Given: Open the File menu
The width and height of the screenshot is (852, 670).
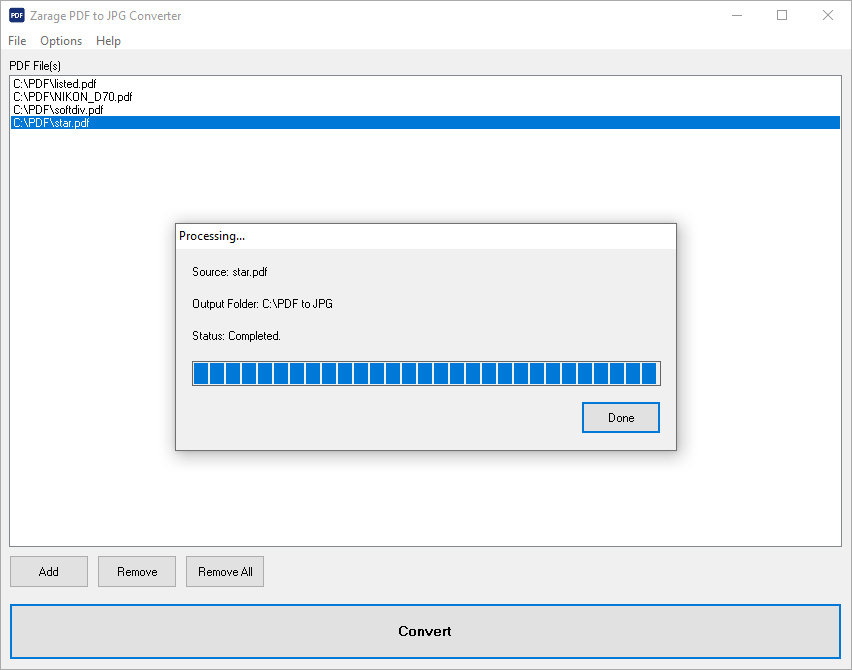Looking at the screenshot, I should [17, 41].
